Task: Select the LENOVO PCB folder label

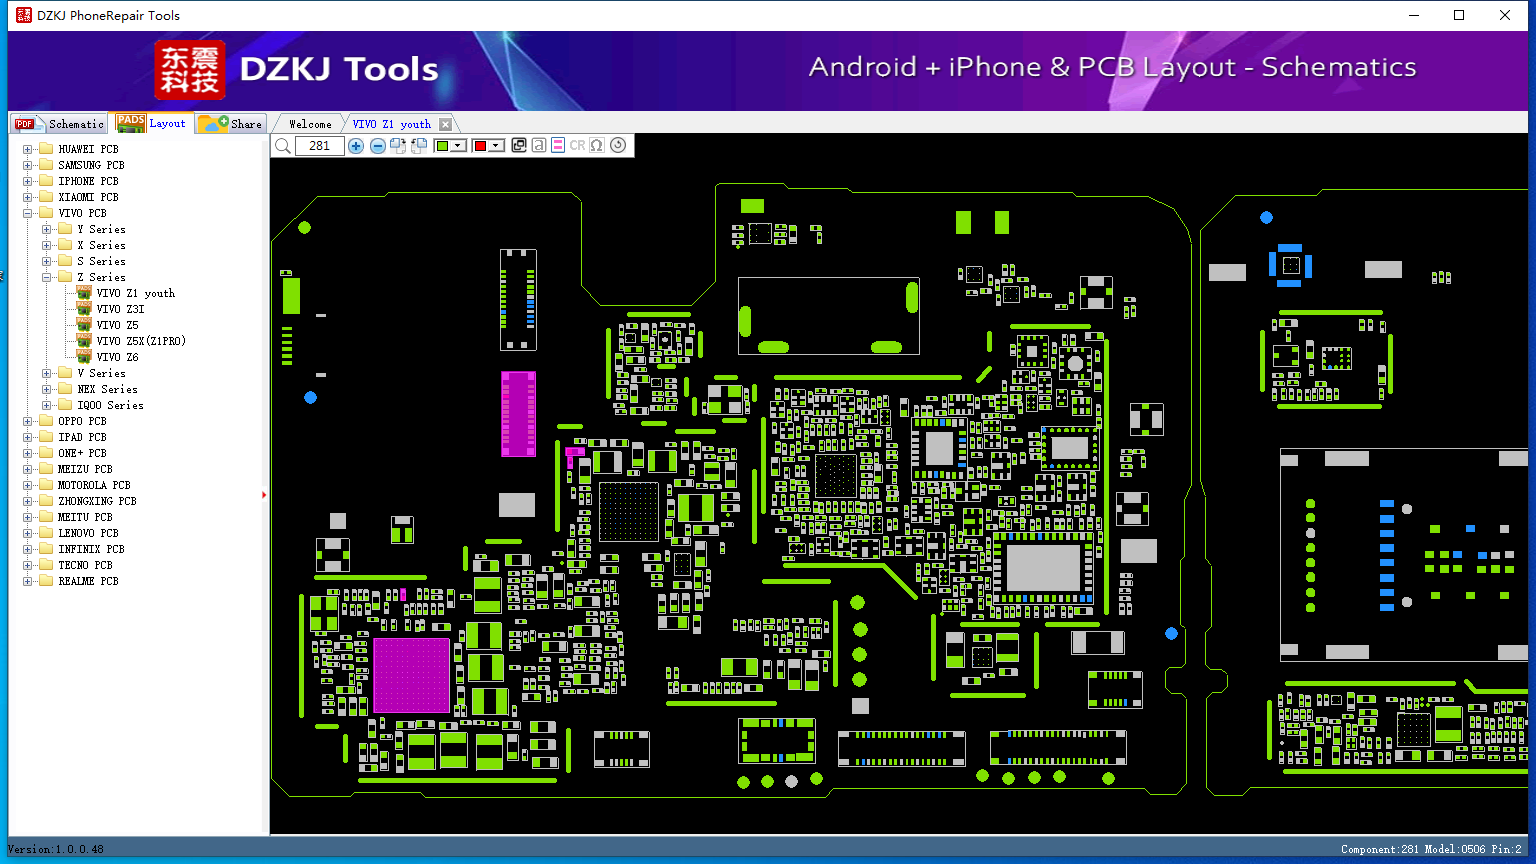Action: (x=88, y=533)
